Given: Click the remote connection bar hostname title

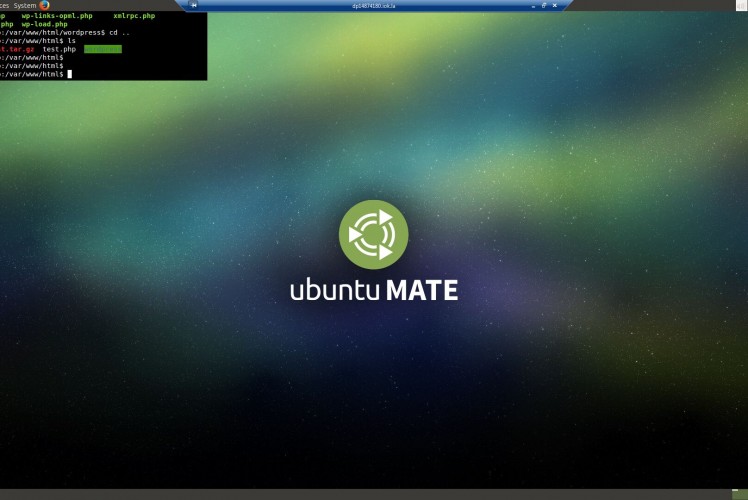Looking at the screenshot, I should [x=374, y=5].
